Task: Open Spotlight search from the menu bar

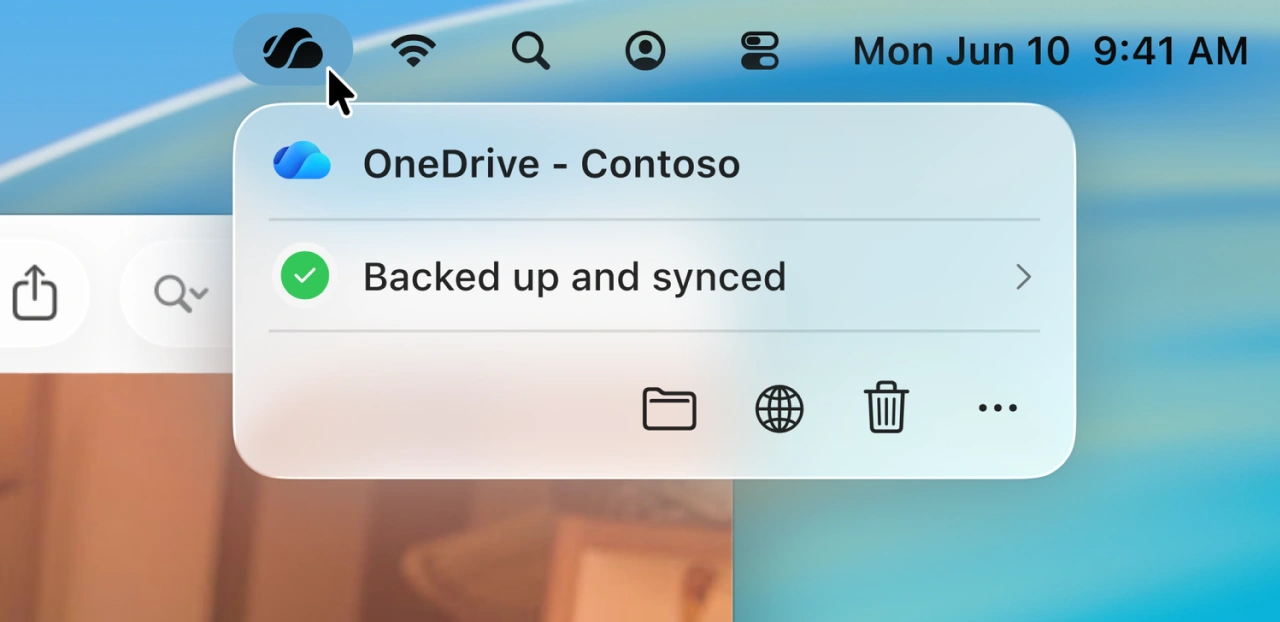Action: pos(530,50)
